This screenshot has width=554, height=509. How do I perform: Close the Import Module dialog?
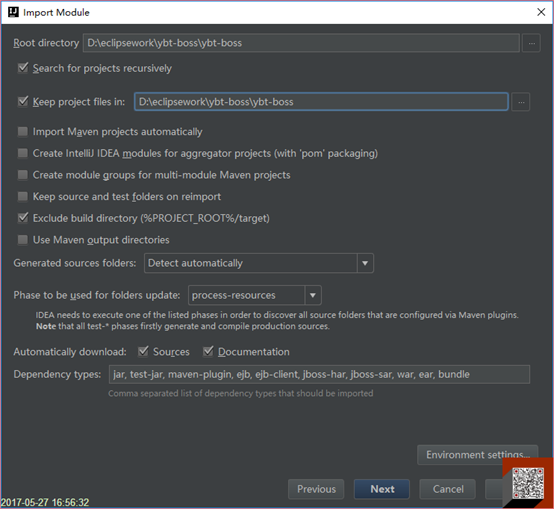click(541, 12)
